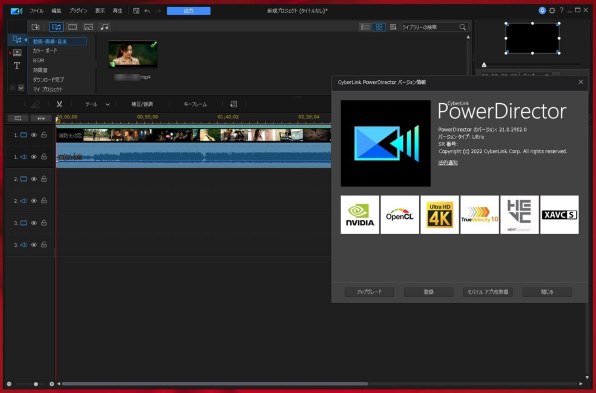Open the View menu
596x393 pixels.
tap(100, 11)
